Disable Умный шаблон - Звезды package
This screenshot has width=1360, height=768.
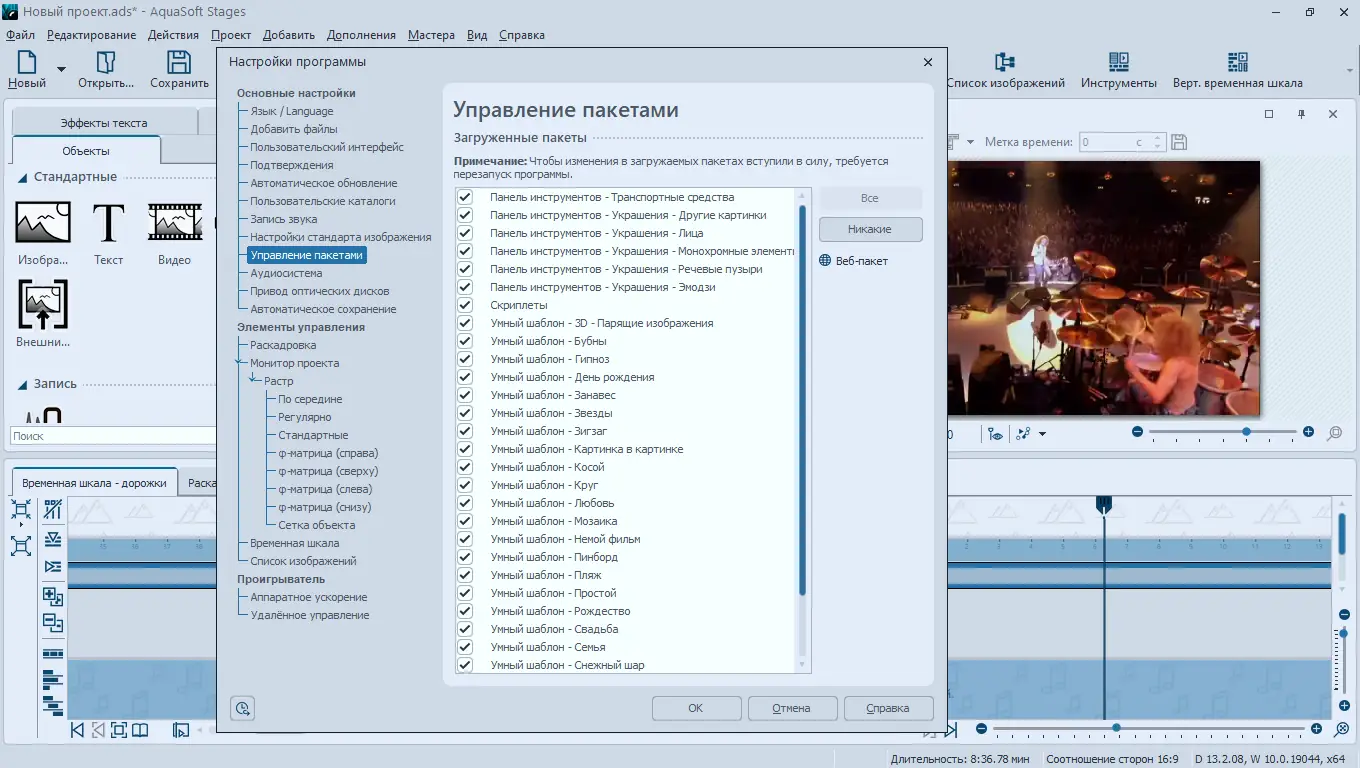tap(465, 413)
